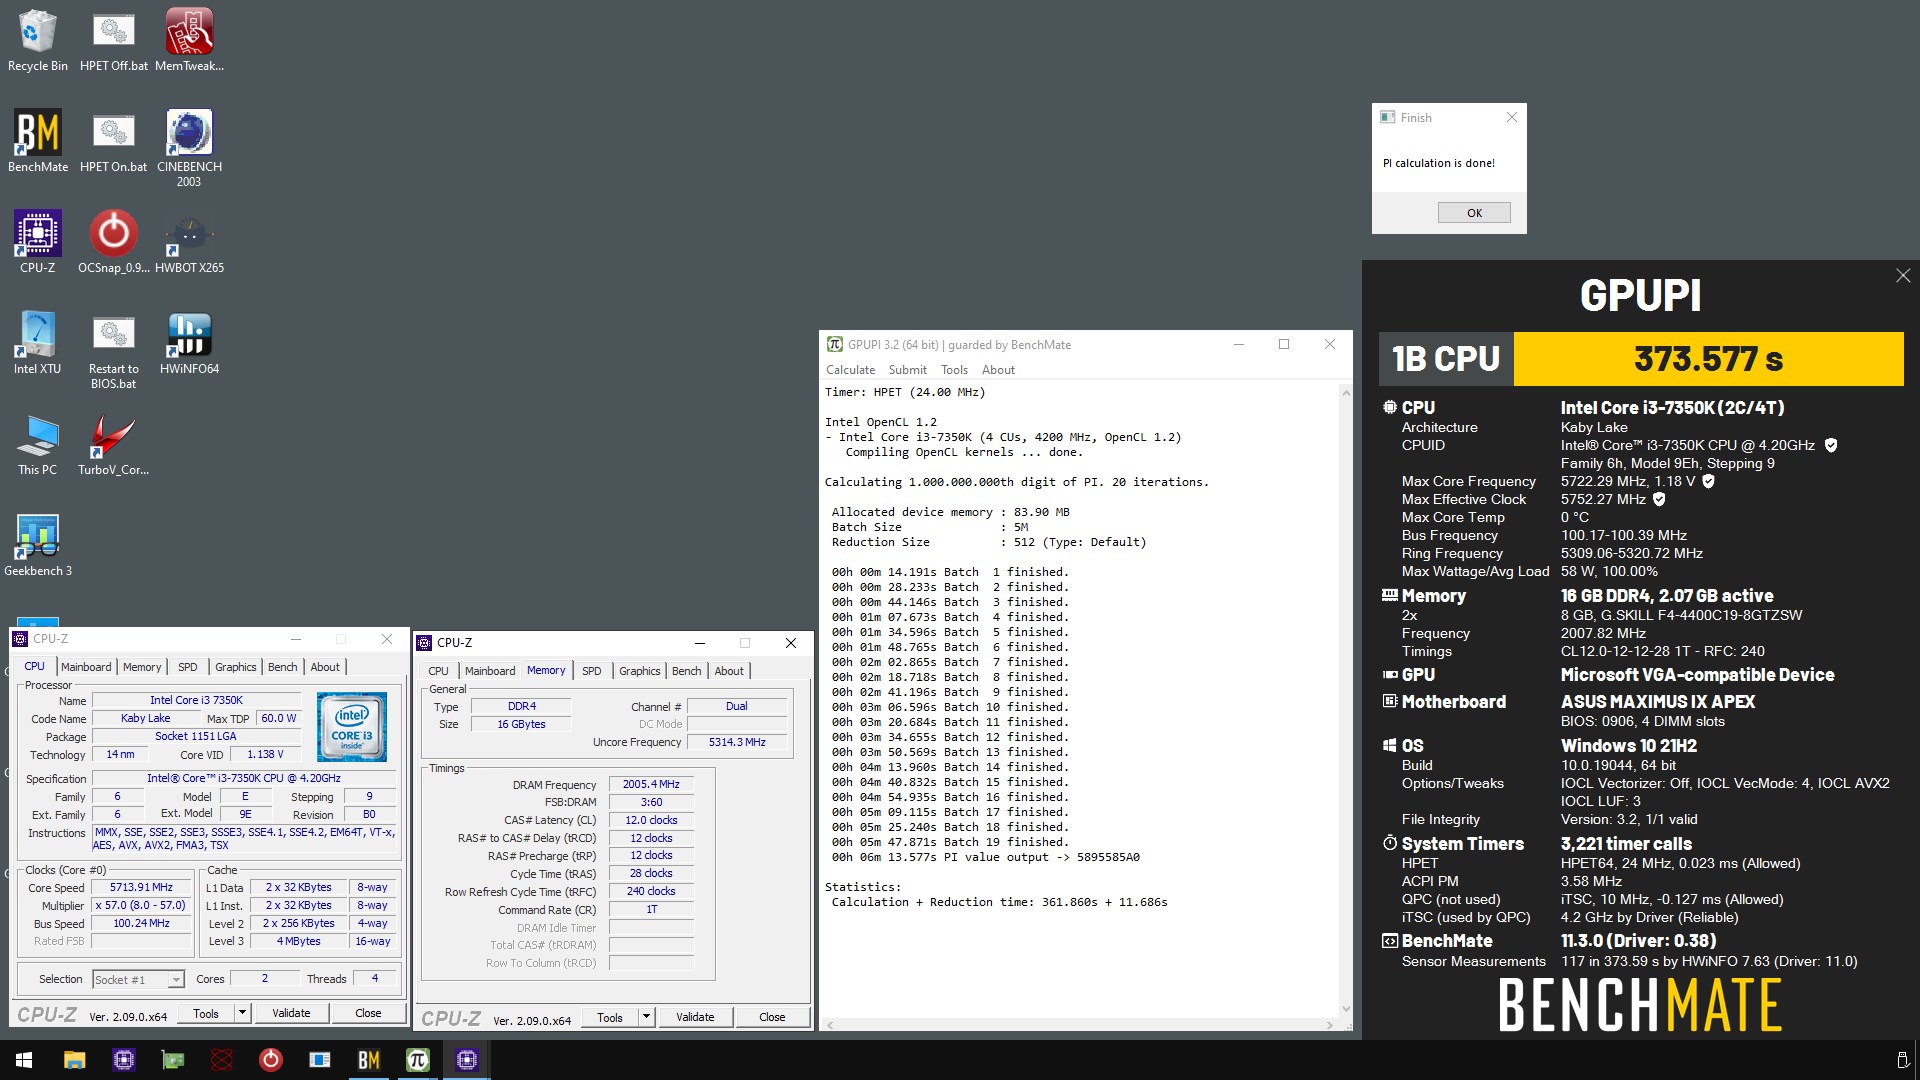Open Mainboard tab in right CPU-Z

(490, 671)
